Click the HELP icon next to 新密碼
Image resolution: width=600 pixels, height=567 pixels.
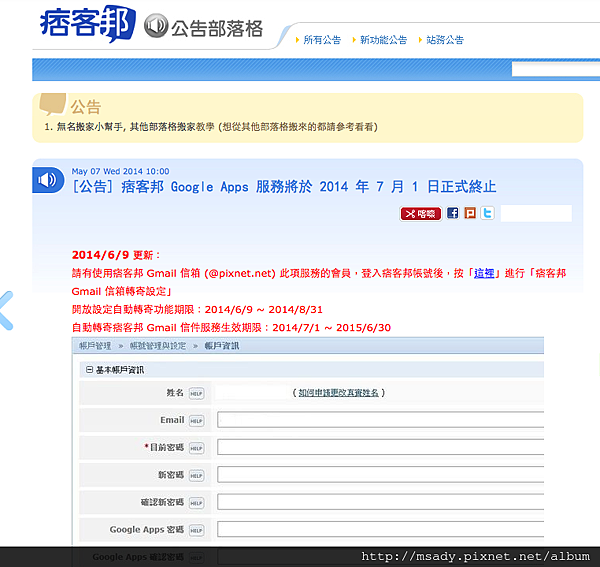pyautogui.click(x=196, y=476)
